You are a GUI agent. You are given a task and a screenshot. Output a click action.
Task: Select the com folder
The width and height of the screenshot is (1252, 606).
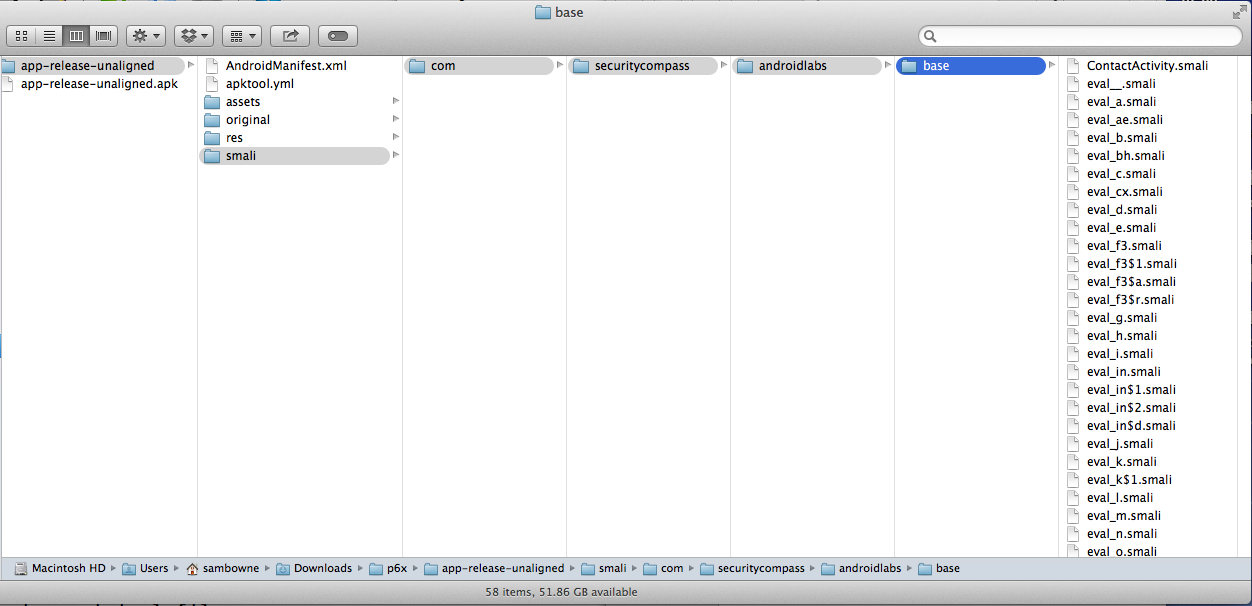coord(480,66)
